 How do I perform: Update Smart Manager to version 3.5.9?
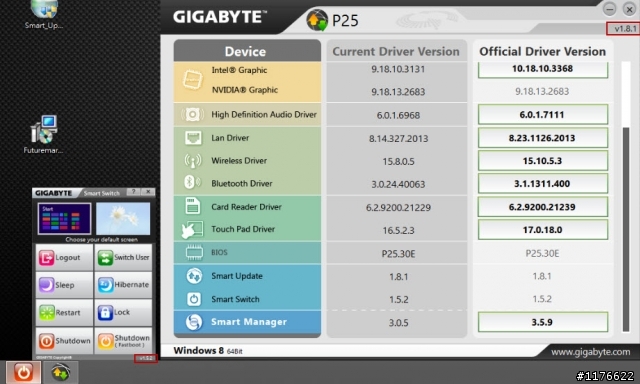[542, 322]
